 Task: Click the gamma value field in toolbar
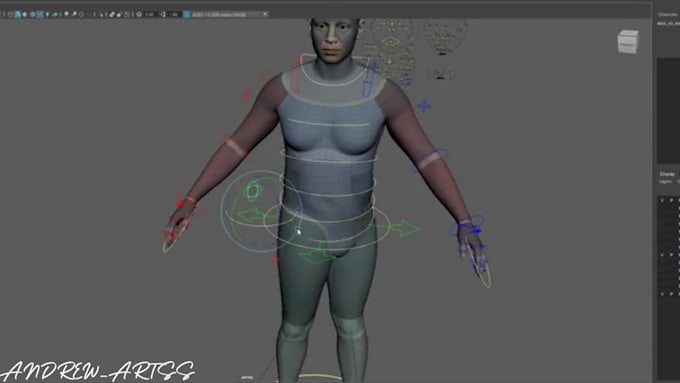pos(173,14)
